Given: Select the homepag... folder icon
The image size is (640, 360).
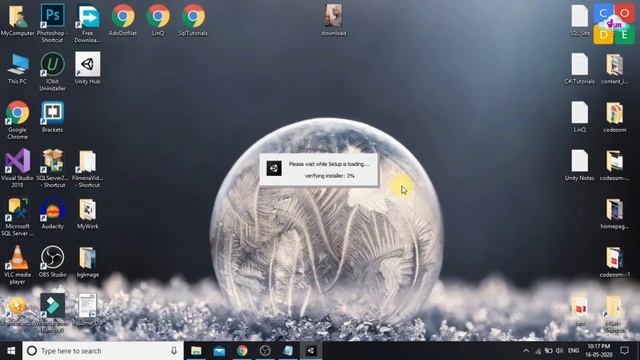Looking at the screenshot, I should [x=614, y=213].
